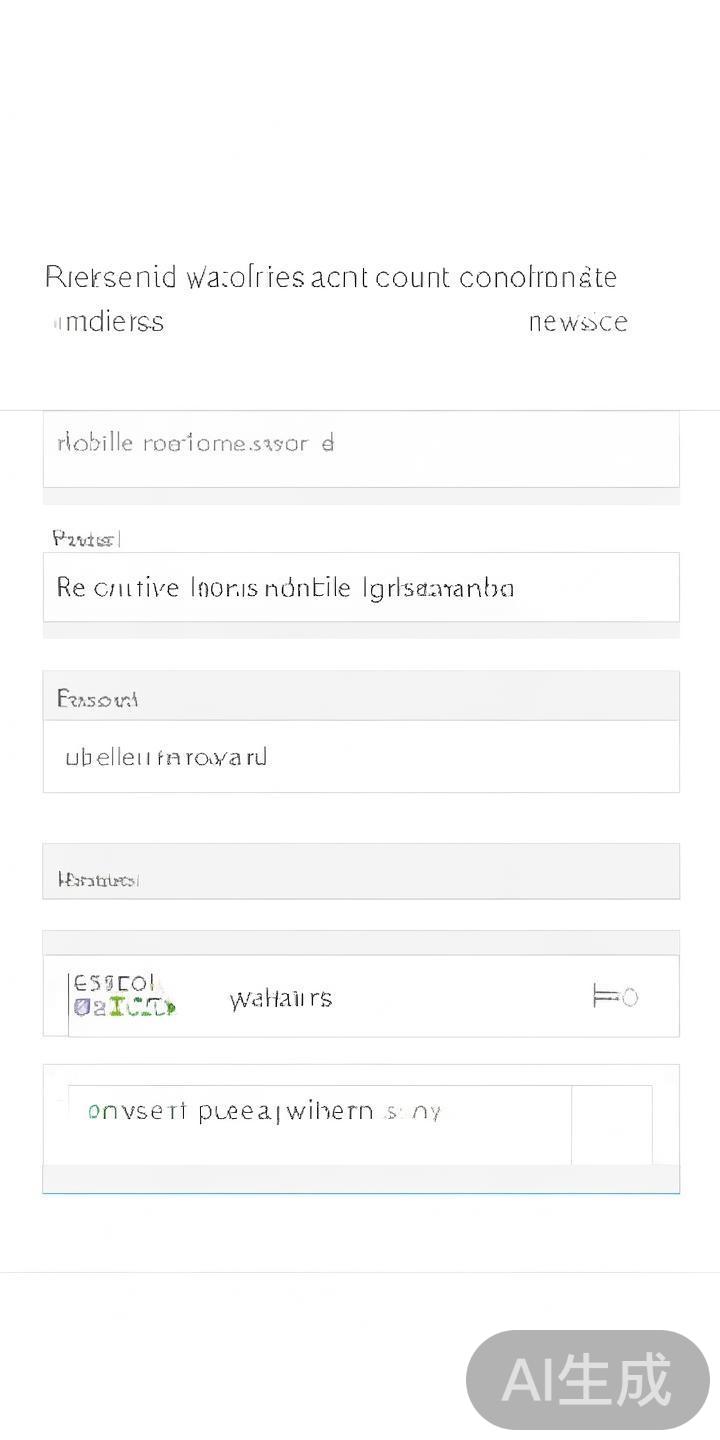Click the page heading beginning 'Rıersenid'
The width and height of the screenshot is (720, 1440).
click(330, 277)
